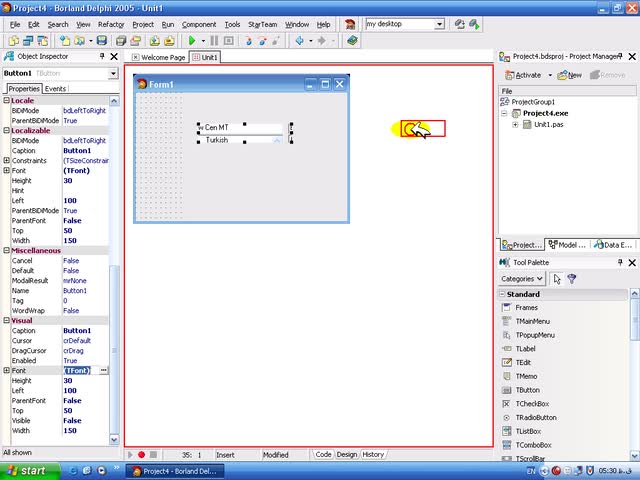Click the macro play button in status bar
This screenshot has width=640, height=480.
coord(130,454)
